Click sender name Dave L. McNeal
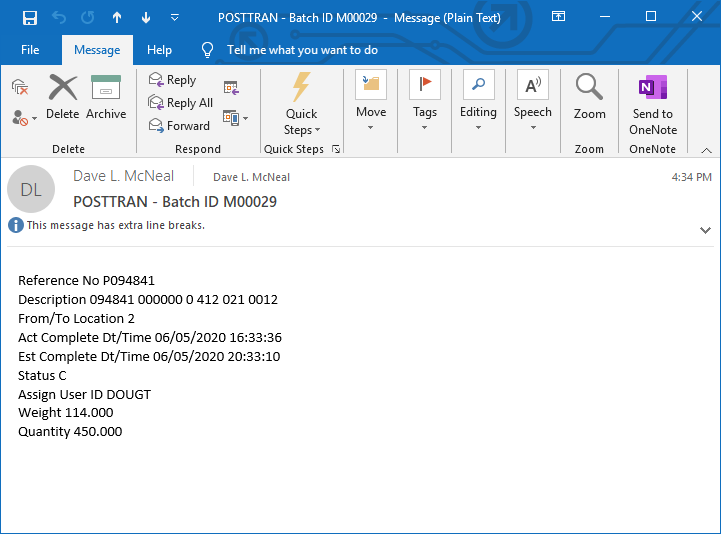Image resolution: width=721 pixels, height=534 pixels. (123, 176)
